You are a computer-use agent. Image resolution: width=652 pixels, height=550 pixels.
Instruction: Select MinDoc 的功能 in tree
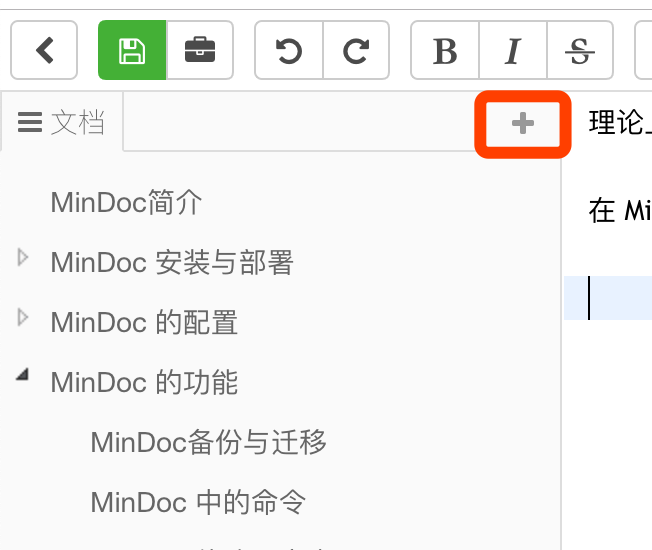[144, 382]
